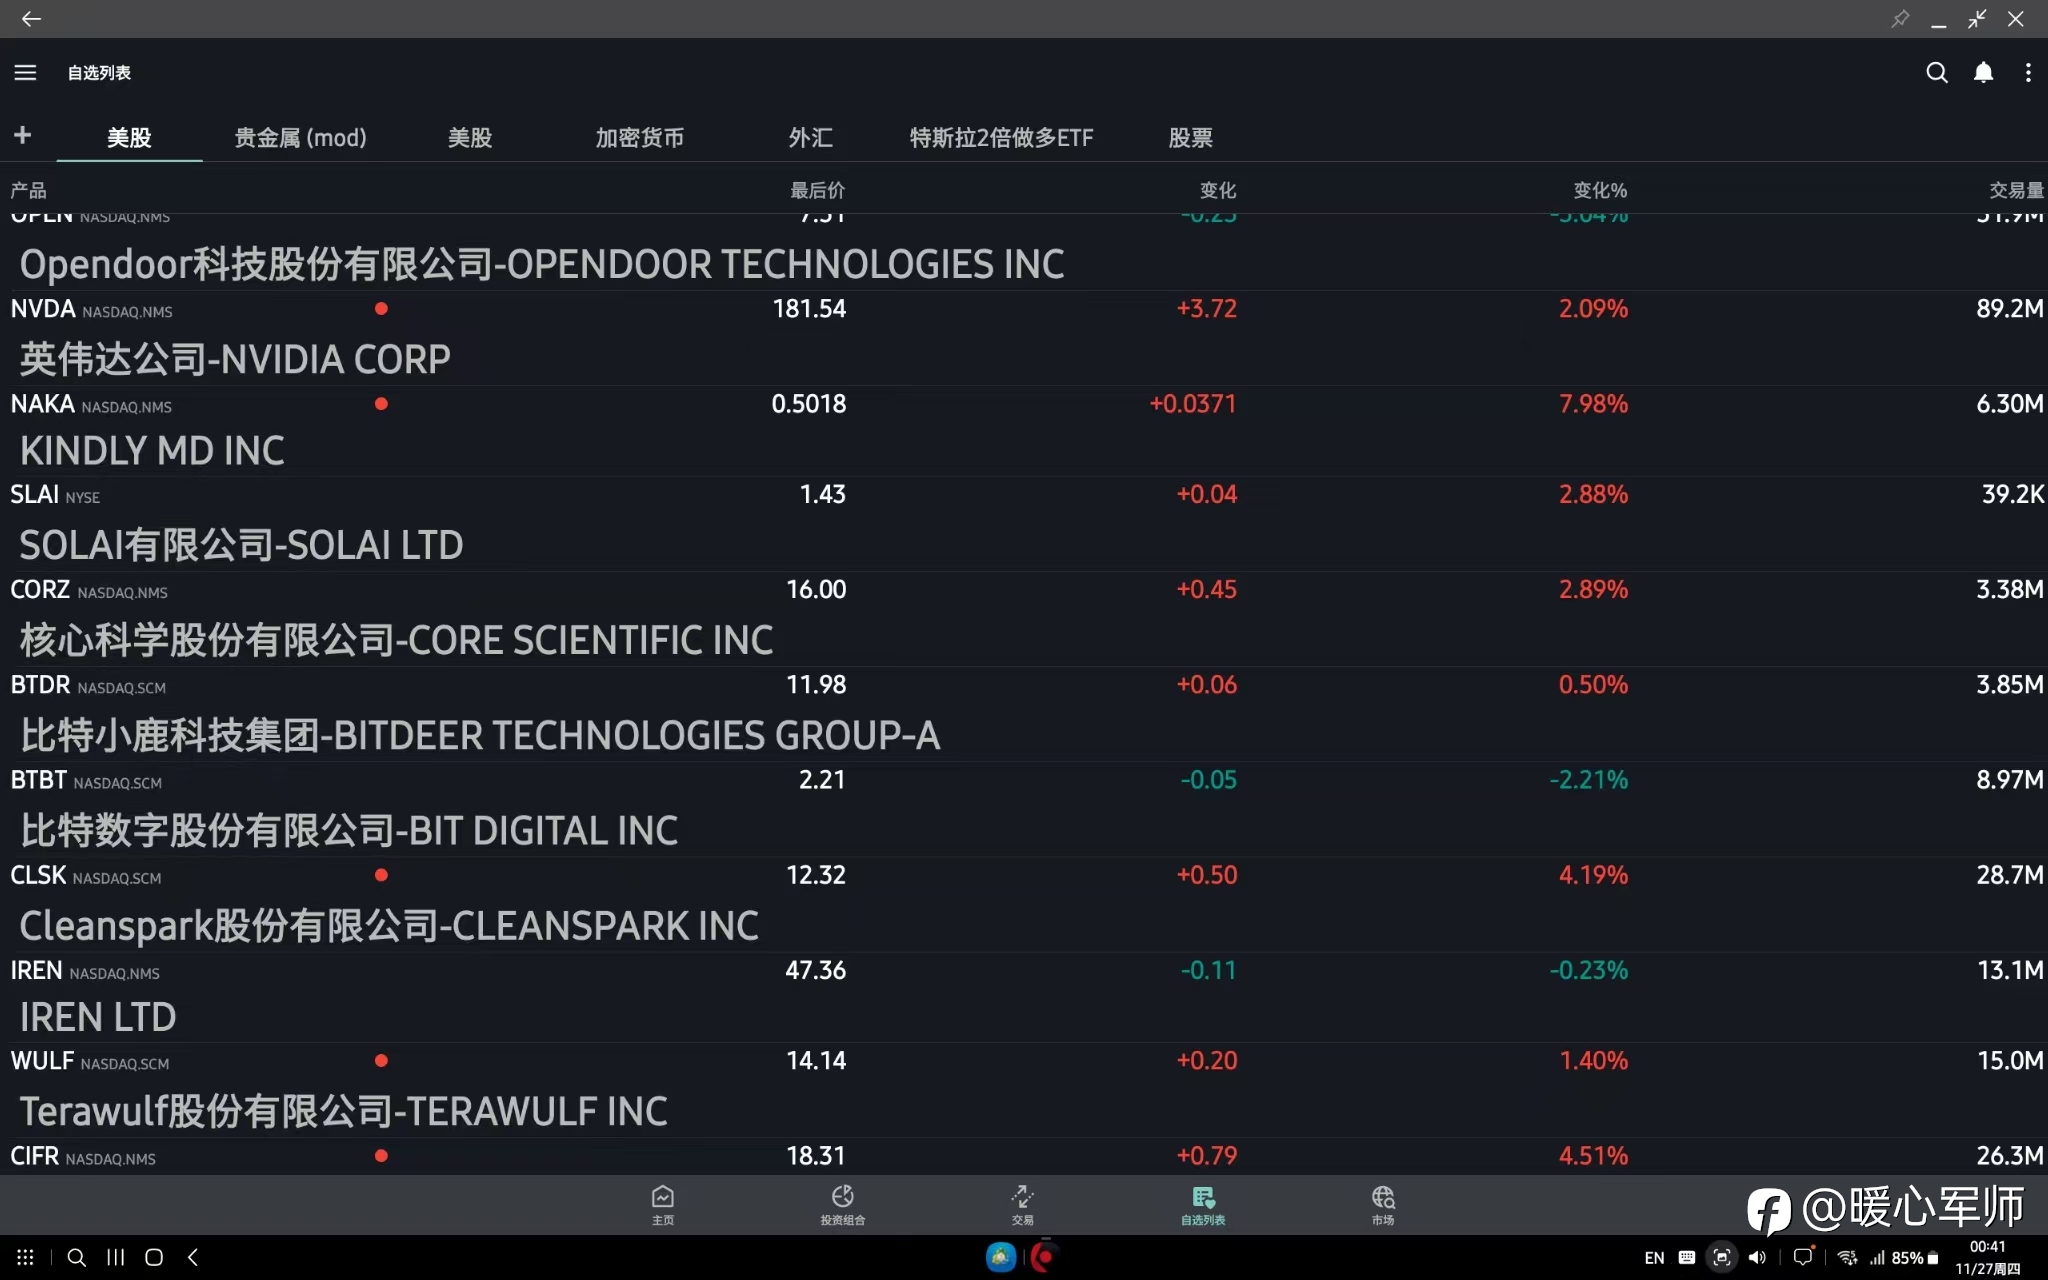Open the 特斯拉2倍做多ETF tab
Image resolution: width=2048 pixels, height=1280 pixels.
[1001, 138]
